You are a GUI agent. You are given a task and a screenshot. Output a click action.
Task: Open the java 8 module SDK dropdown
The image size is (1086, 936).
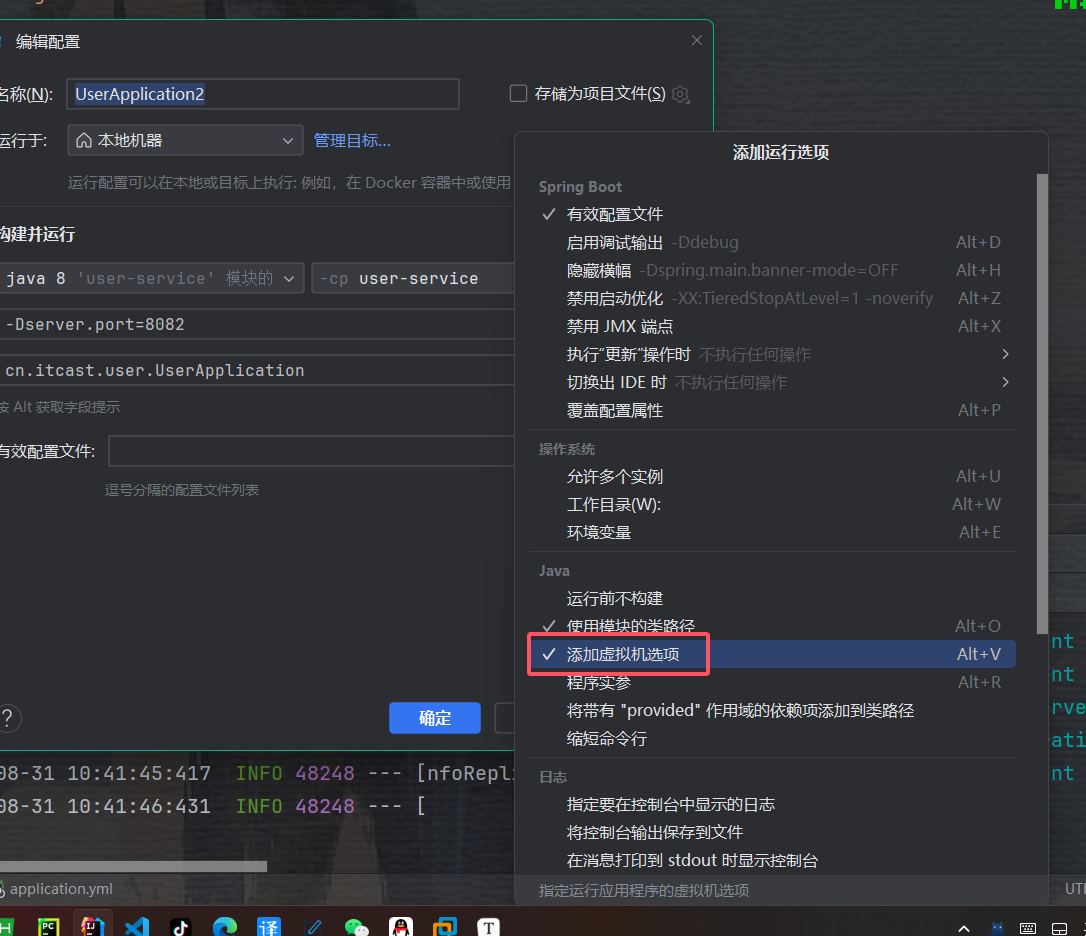click(150, 278)
